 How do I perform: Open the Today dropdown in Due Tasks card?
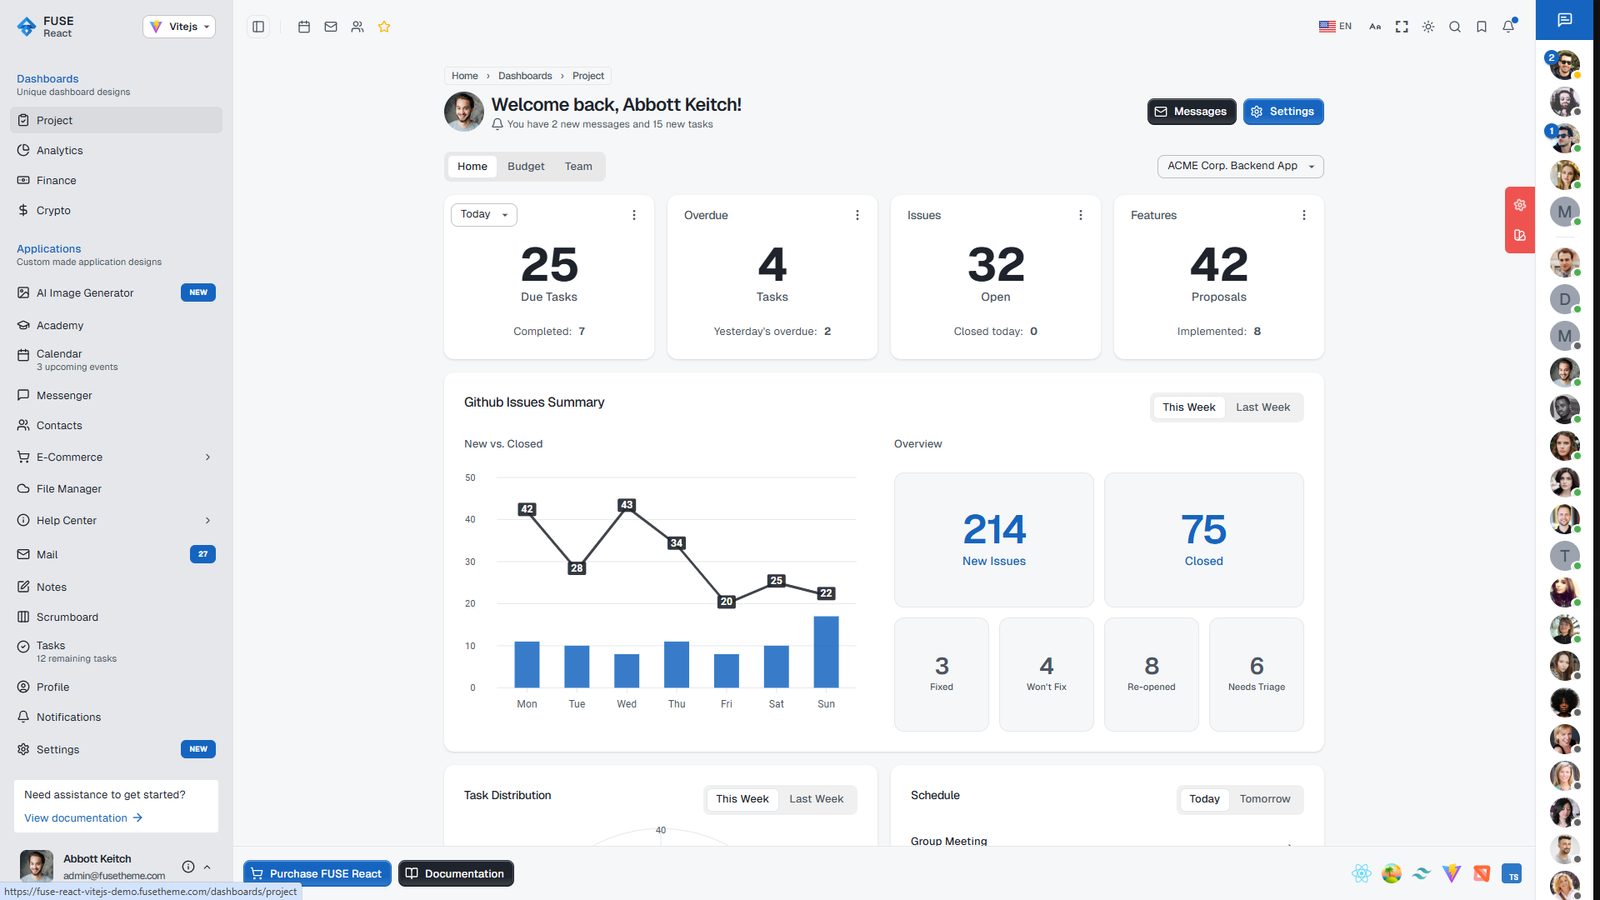[484, 215]
